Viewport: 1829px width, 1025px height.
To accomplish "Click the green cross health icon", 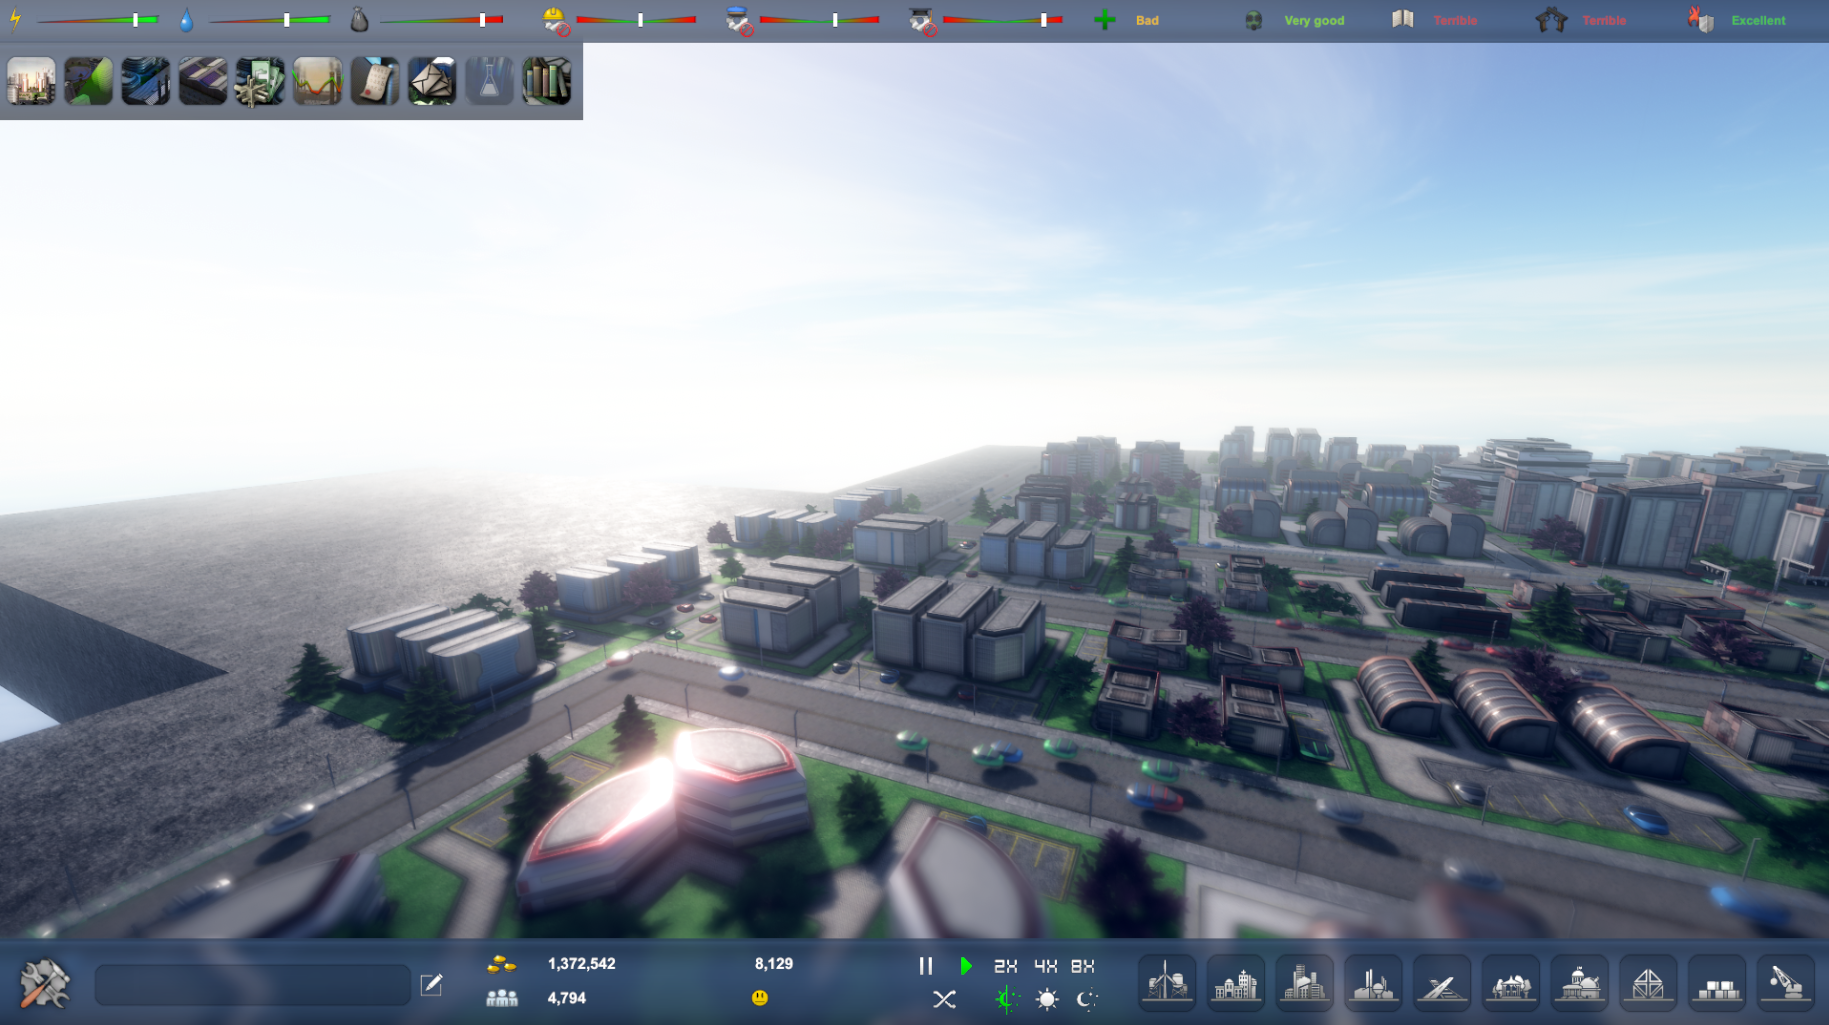I will coord(1105,20).
